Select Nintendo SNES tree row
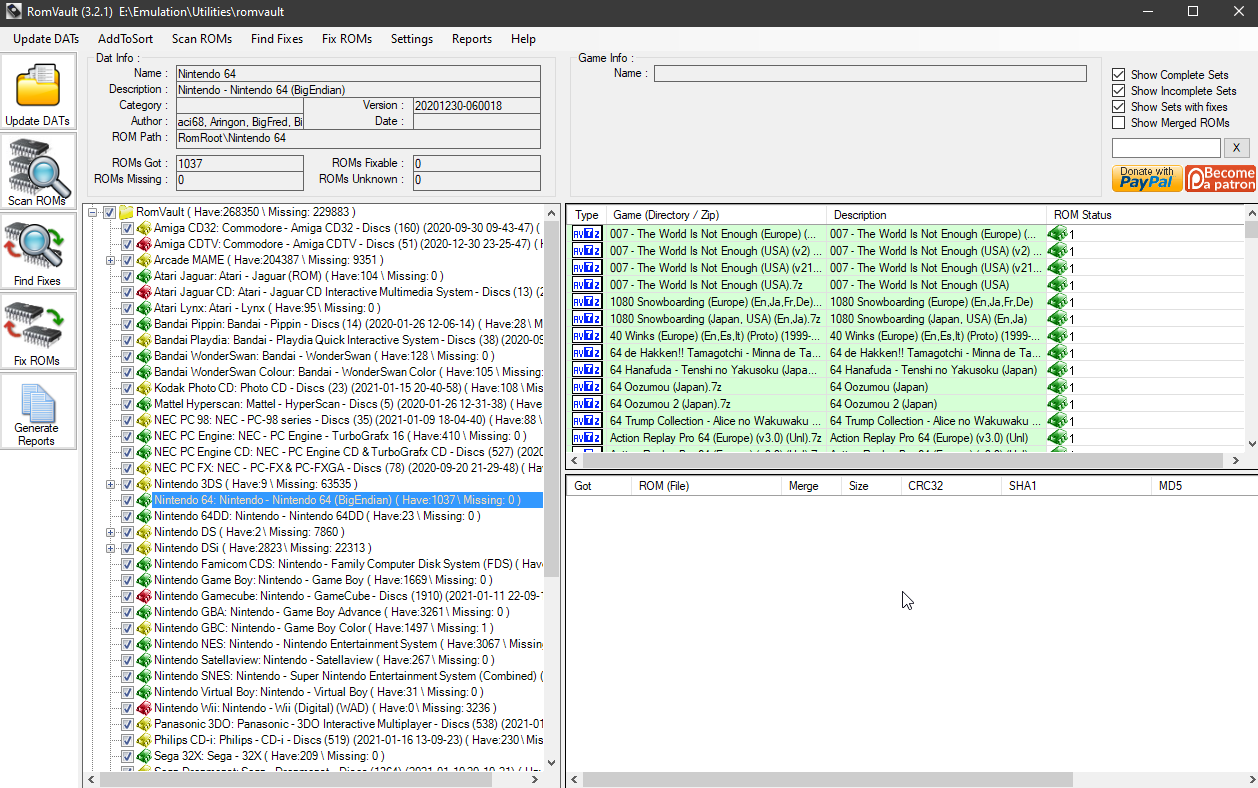1258x788 pixels. 347,676
